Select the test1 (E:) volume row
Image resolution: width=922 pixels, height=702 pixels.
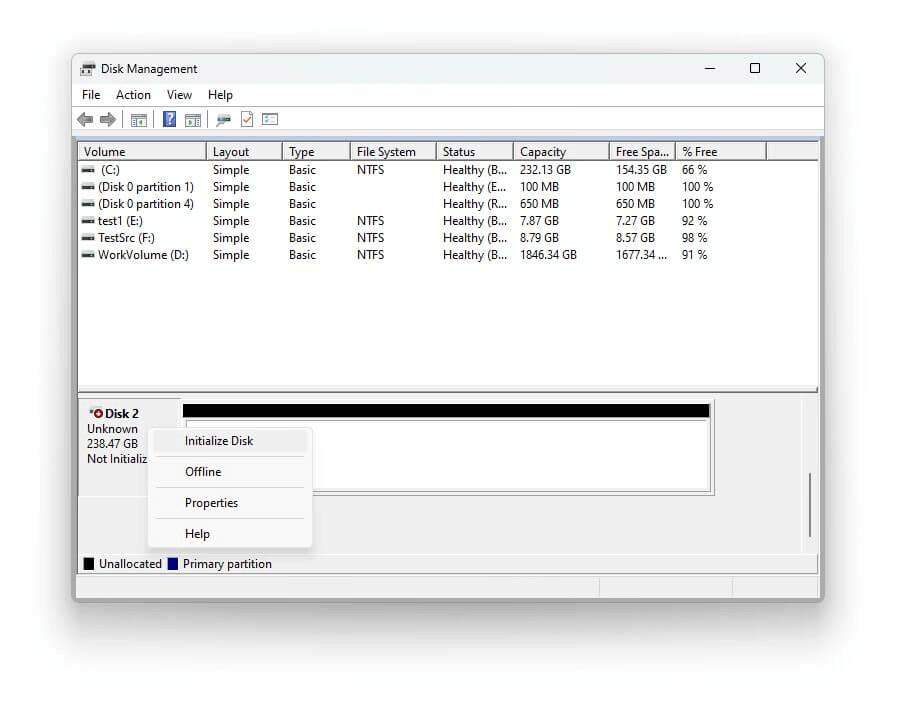(447, 221)
